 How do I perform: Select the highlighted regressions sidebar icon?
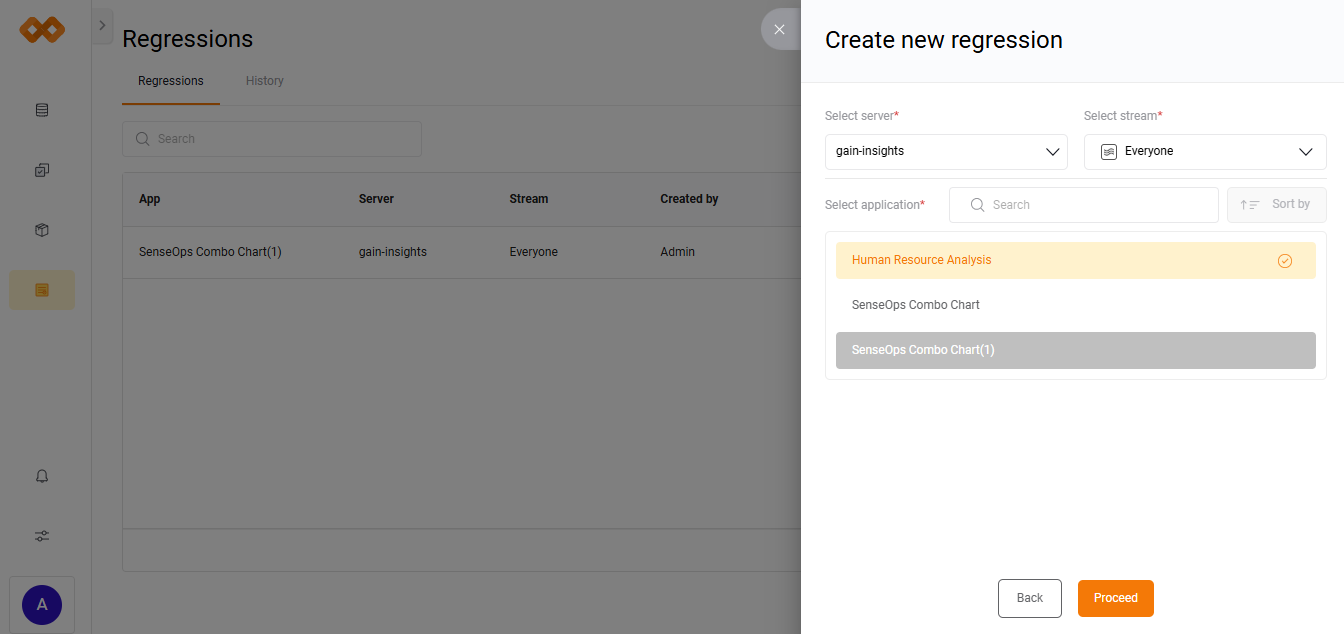coord(42,290)
